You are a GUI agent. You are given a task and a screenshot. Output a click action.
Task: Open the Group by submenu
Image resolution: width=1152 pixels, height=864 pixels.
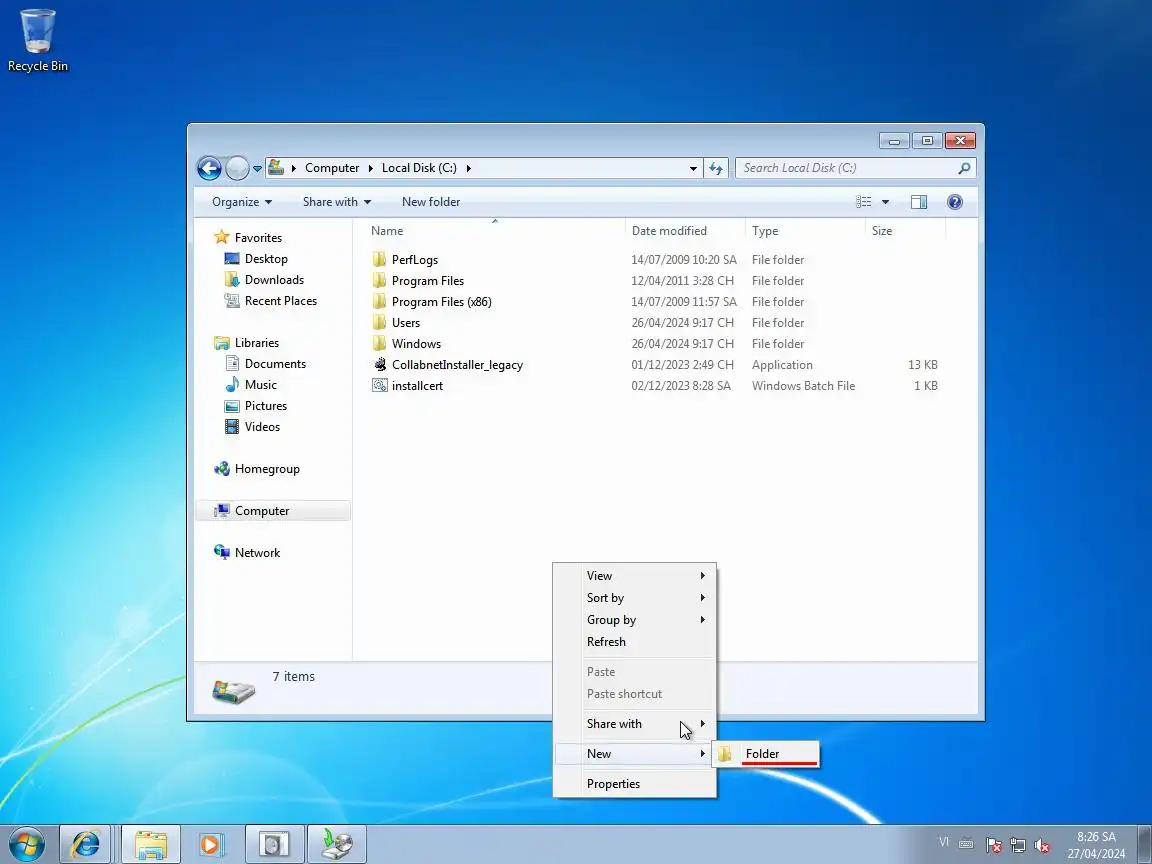635,619
